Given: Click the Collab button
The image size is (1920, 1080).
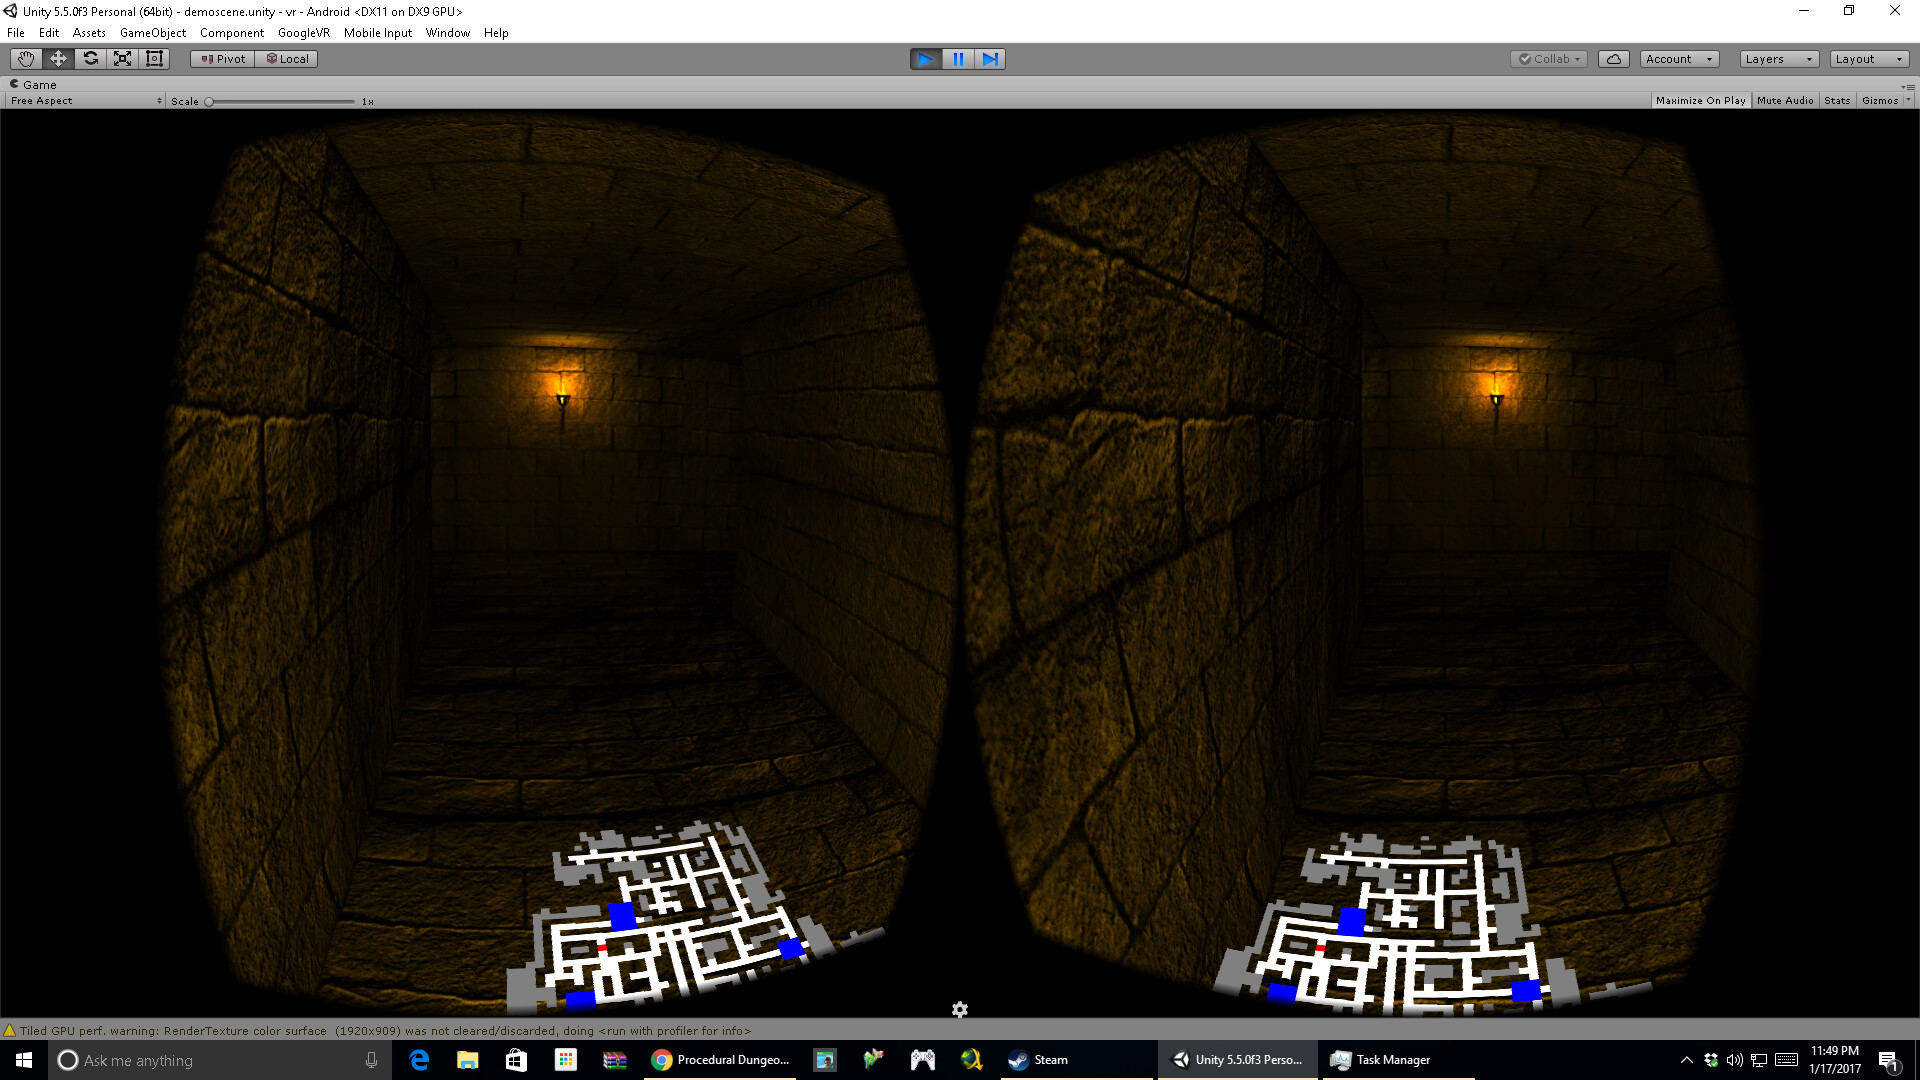Looking at the screenshot, I should (1548, 59).
